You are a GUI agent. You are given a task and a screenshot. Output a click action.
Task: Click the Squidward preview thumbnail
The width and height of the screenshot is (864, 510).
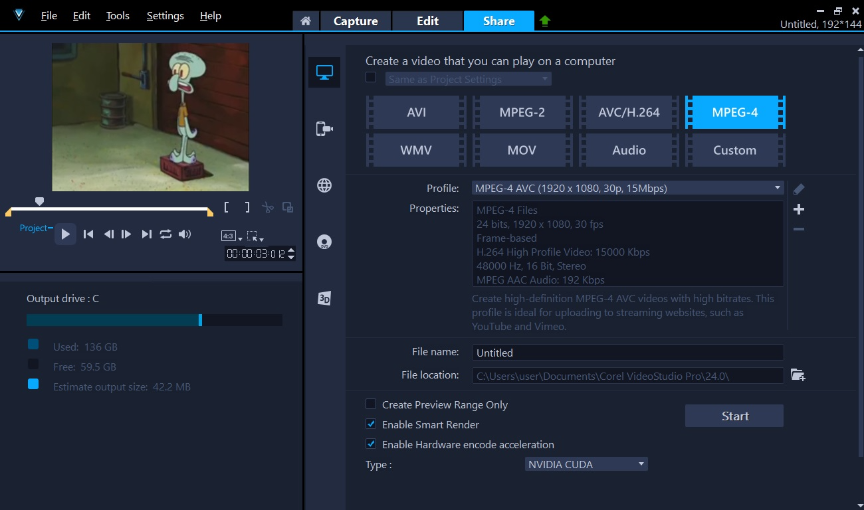pos(150,117)
